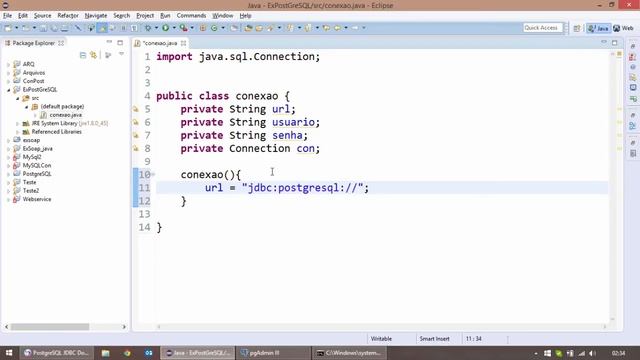Click the New Java Package icon
The width and height of the screenshot is (640, 360).
[203, 28]
